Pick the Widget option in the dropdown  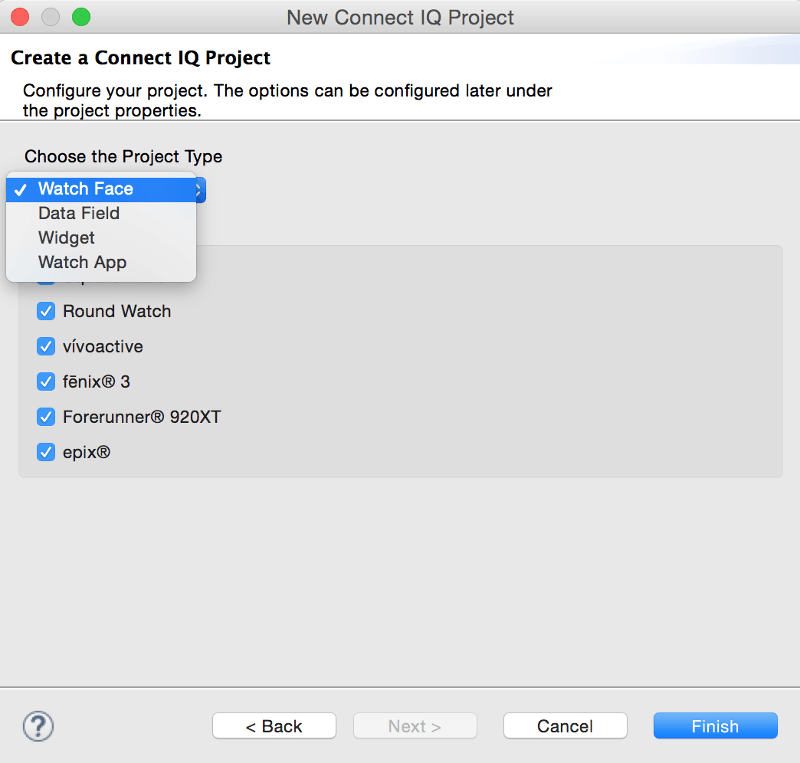click(66, 238)
